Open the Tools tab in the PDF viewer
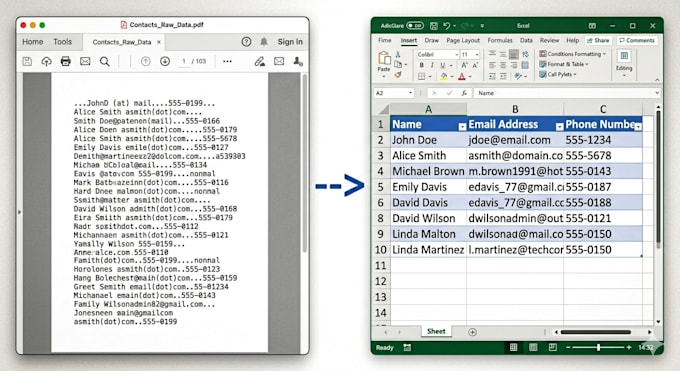Screen dimensions: 680x371 (x=62, y=42)
